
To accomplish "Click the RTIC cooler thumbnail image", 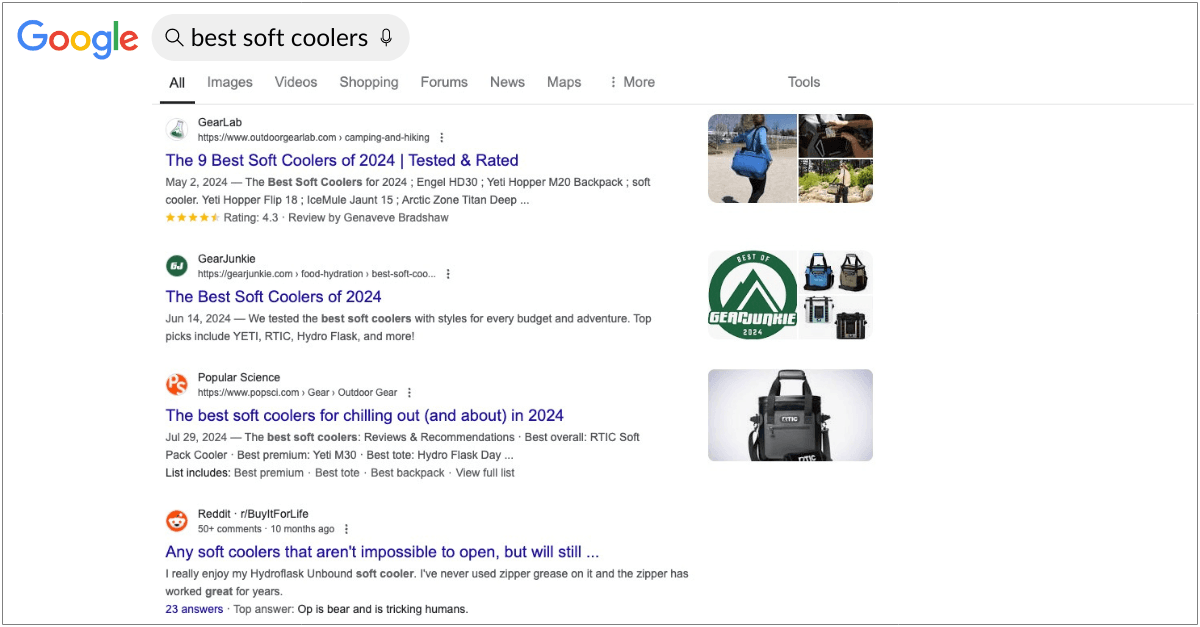I will click(x=790, y=415).
